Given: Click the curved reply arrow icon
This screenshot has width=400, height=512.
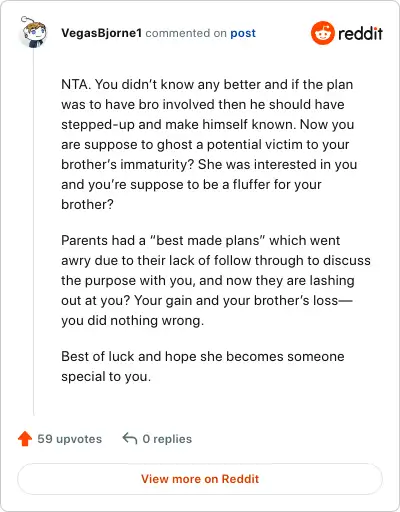Looking at the screenshot, I should click(x=130, y=438).
